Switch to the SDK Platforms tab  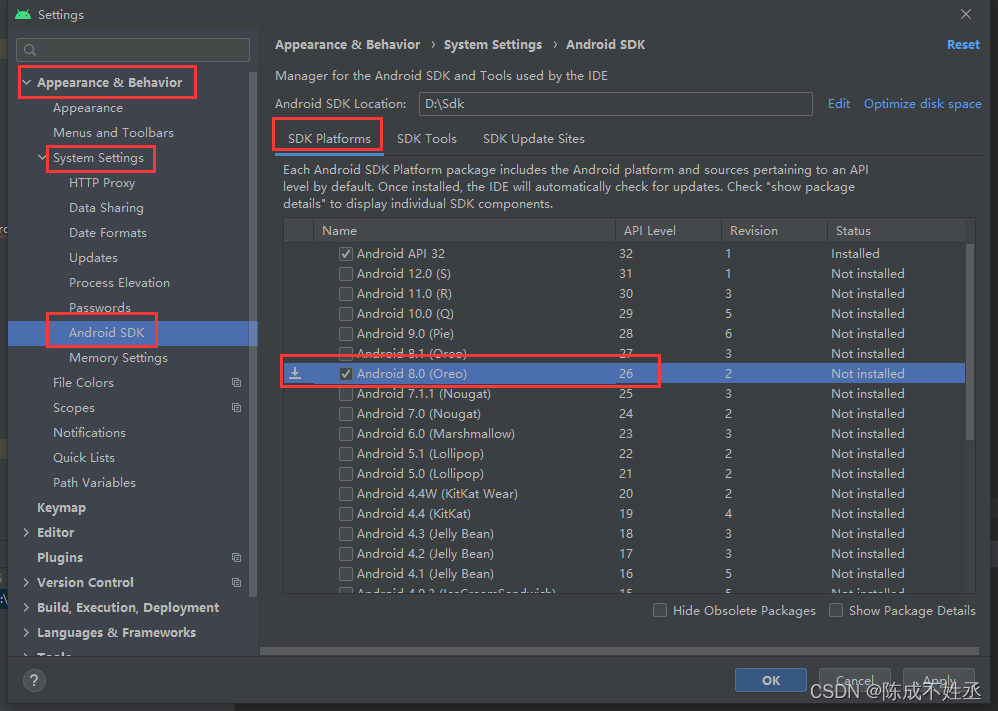pyautogui.click(x=329, y=139)
